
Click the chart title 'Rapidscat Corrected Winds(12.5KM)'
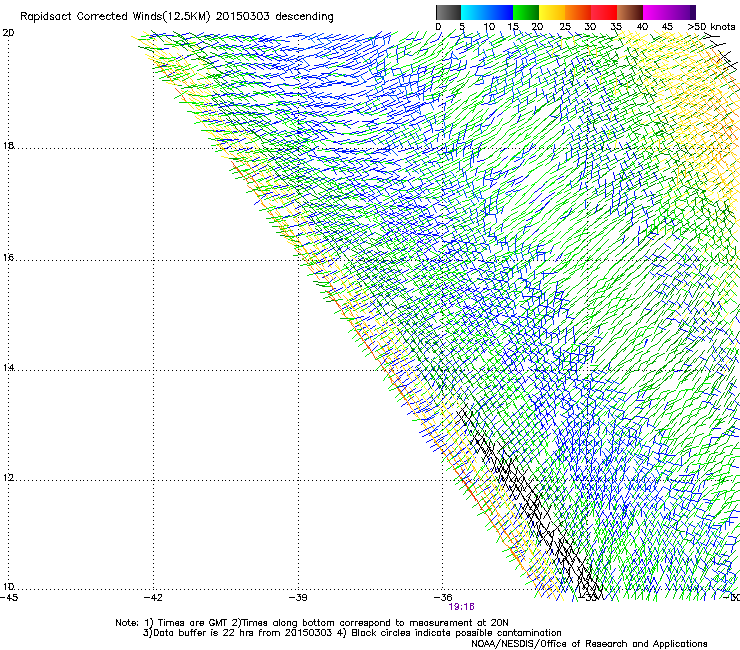click(115, 17)
